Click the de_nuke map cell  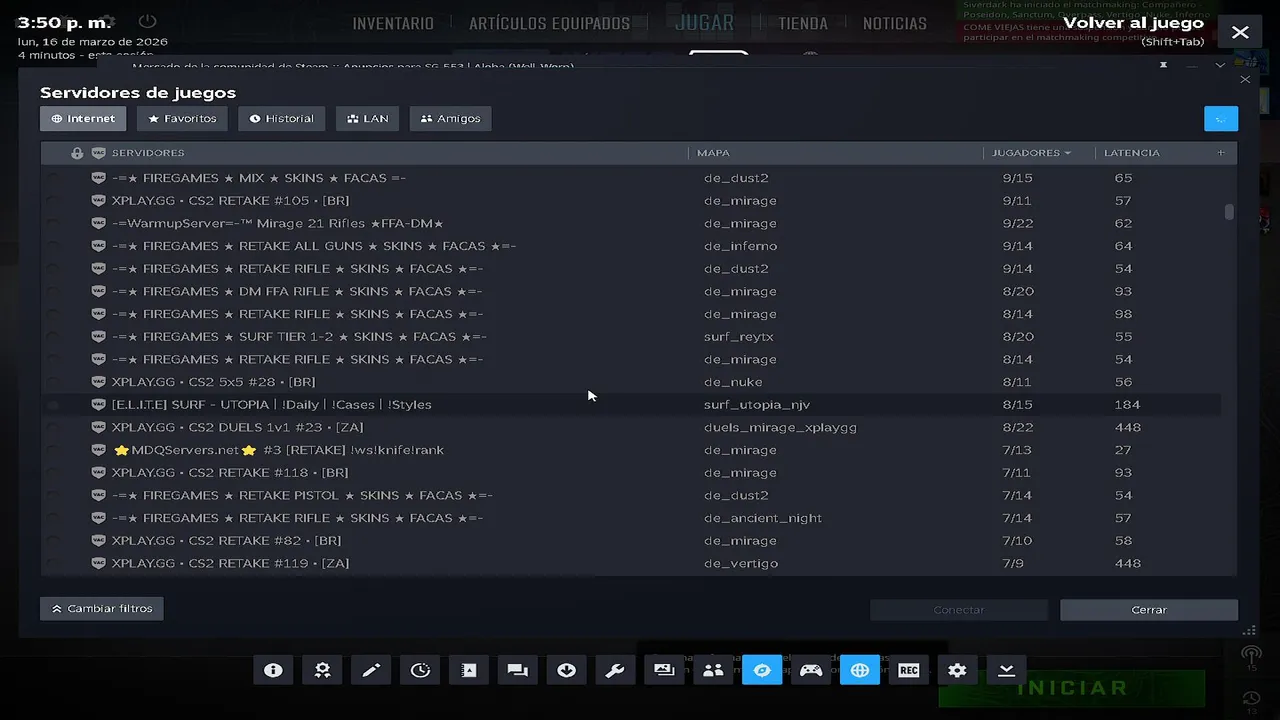(733, 382)
